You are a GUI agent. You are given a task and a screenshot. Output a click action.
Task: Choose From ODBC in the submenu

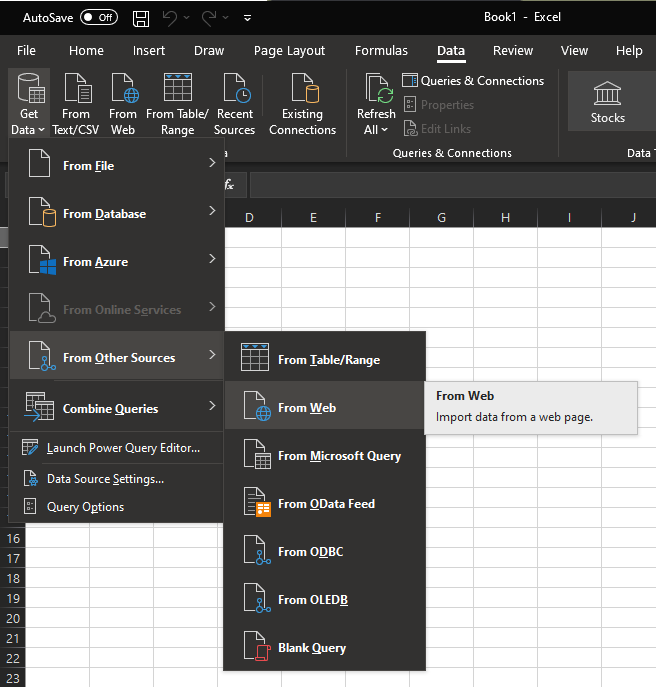325,552
